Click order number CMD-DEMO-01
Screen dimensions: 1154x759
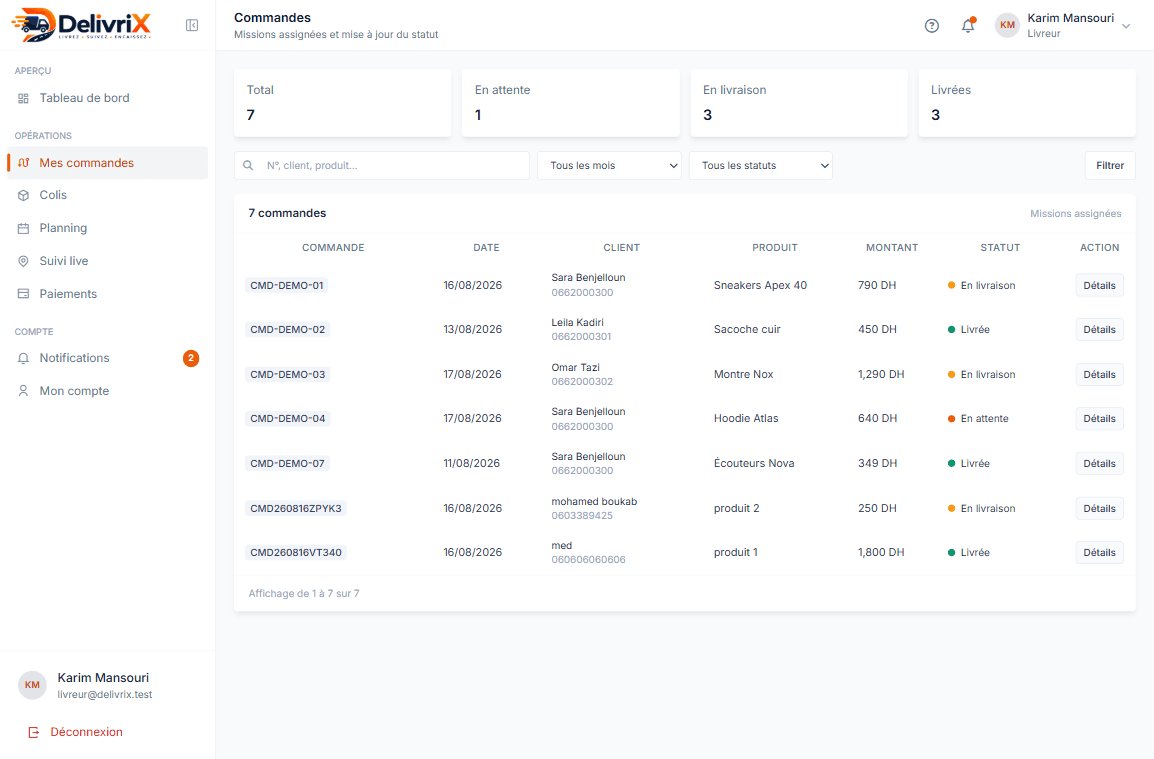click(287, 286)
